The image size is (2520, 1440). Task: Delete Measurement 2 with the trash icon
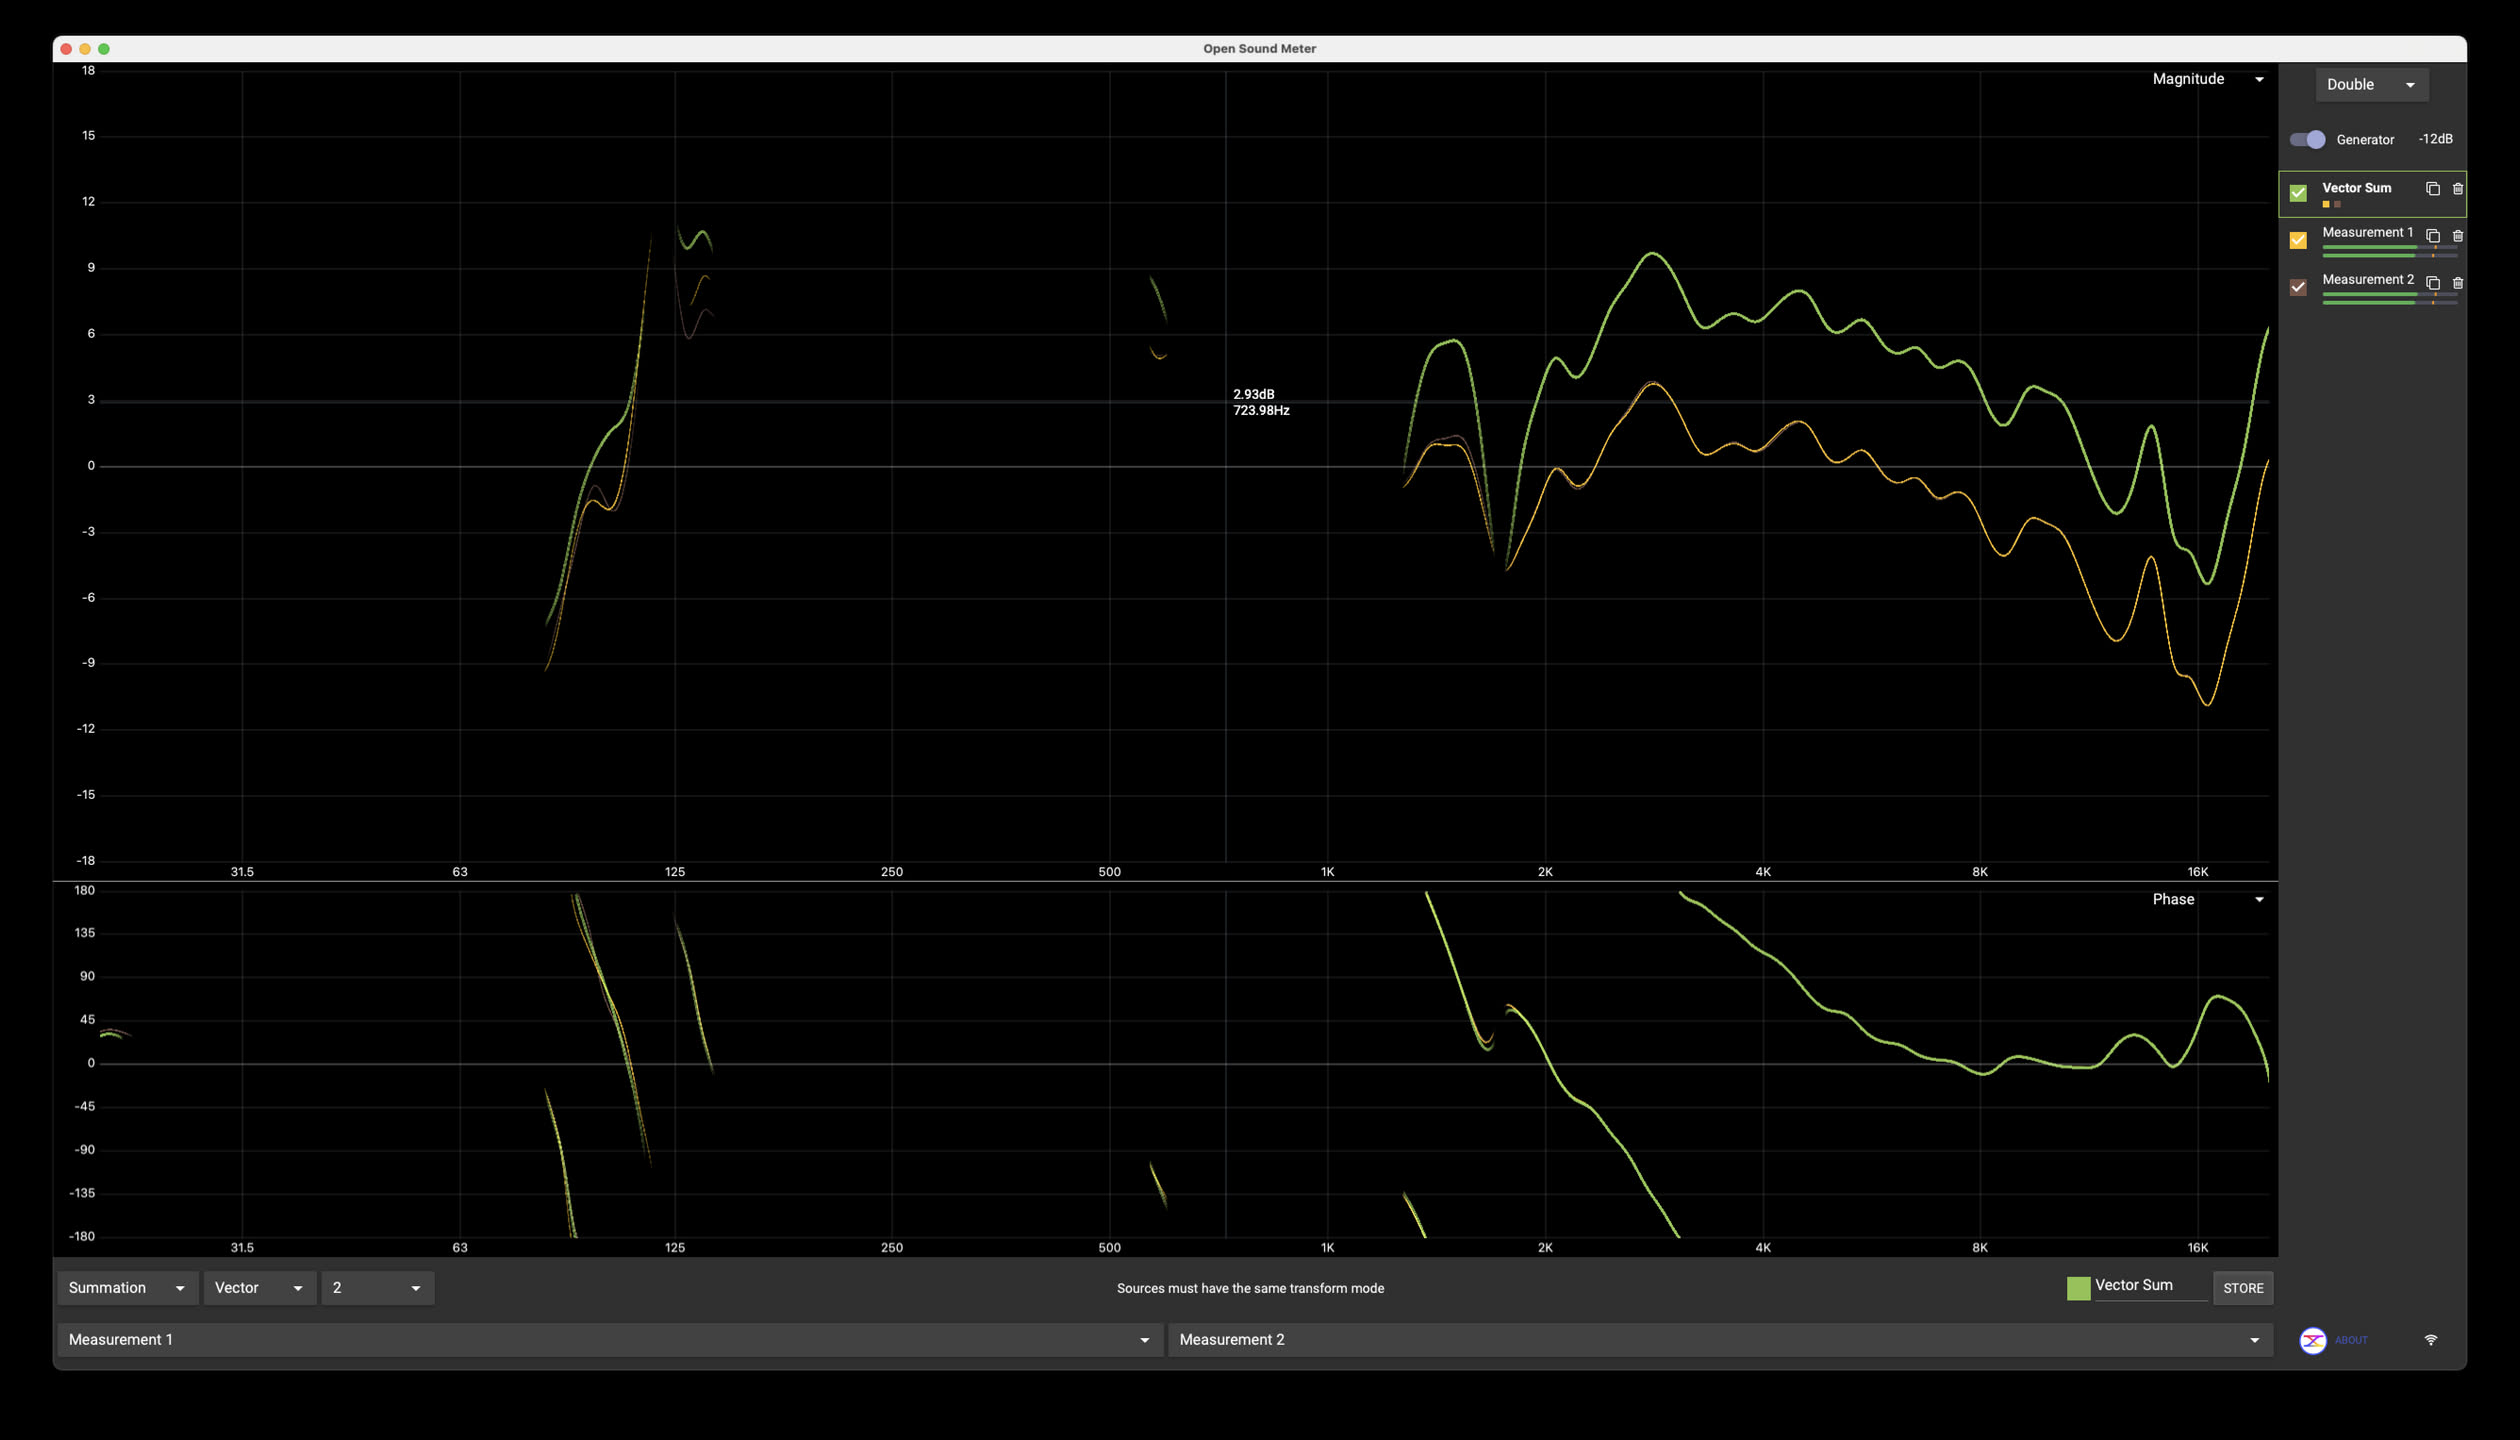tap(2457, 283)
